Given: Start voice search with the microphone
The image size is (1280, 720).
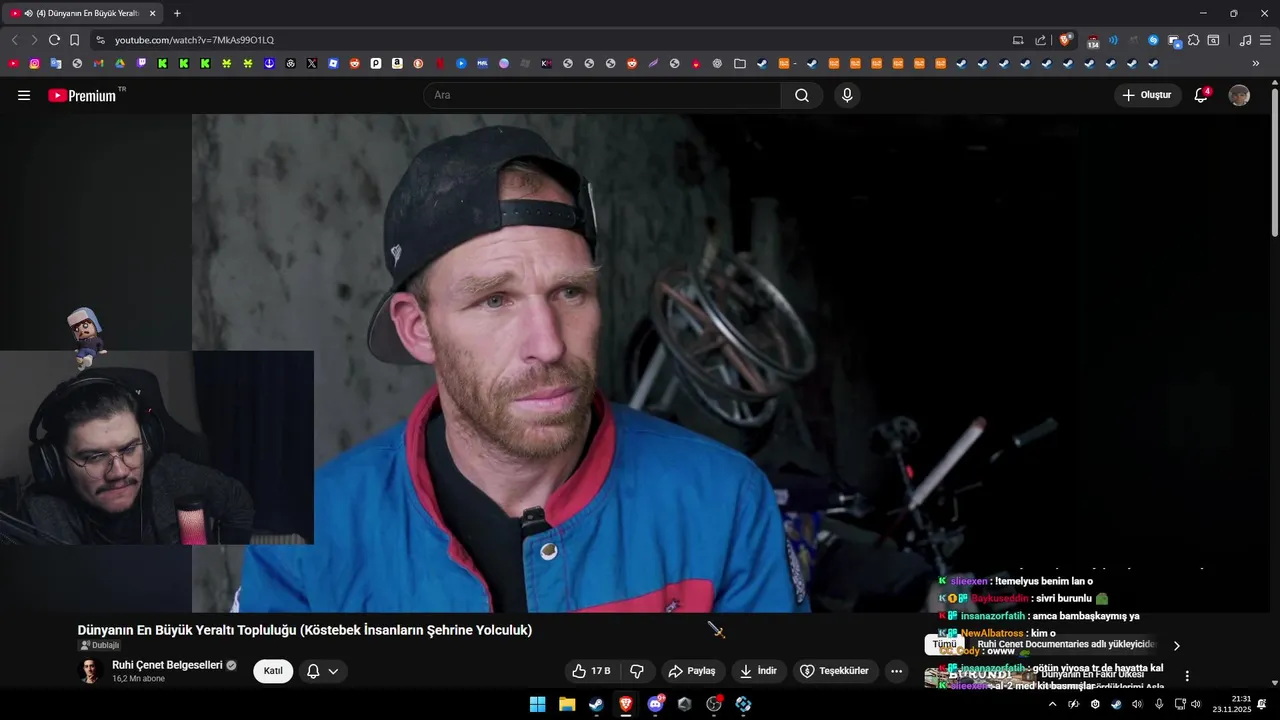Looking at the screenshot, I should (x=847, y=95).
